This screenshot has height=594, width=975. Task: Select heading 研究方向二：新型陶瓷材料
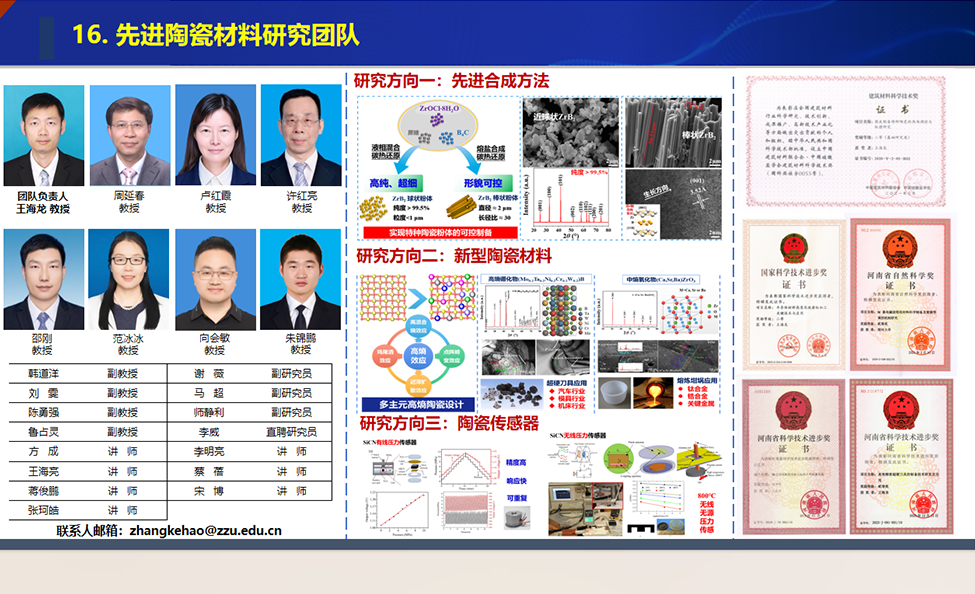click(x=454, y=256)
